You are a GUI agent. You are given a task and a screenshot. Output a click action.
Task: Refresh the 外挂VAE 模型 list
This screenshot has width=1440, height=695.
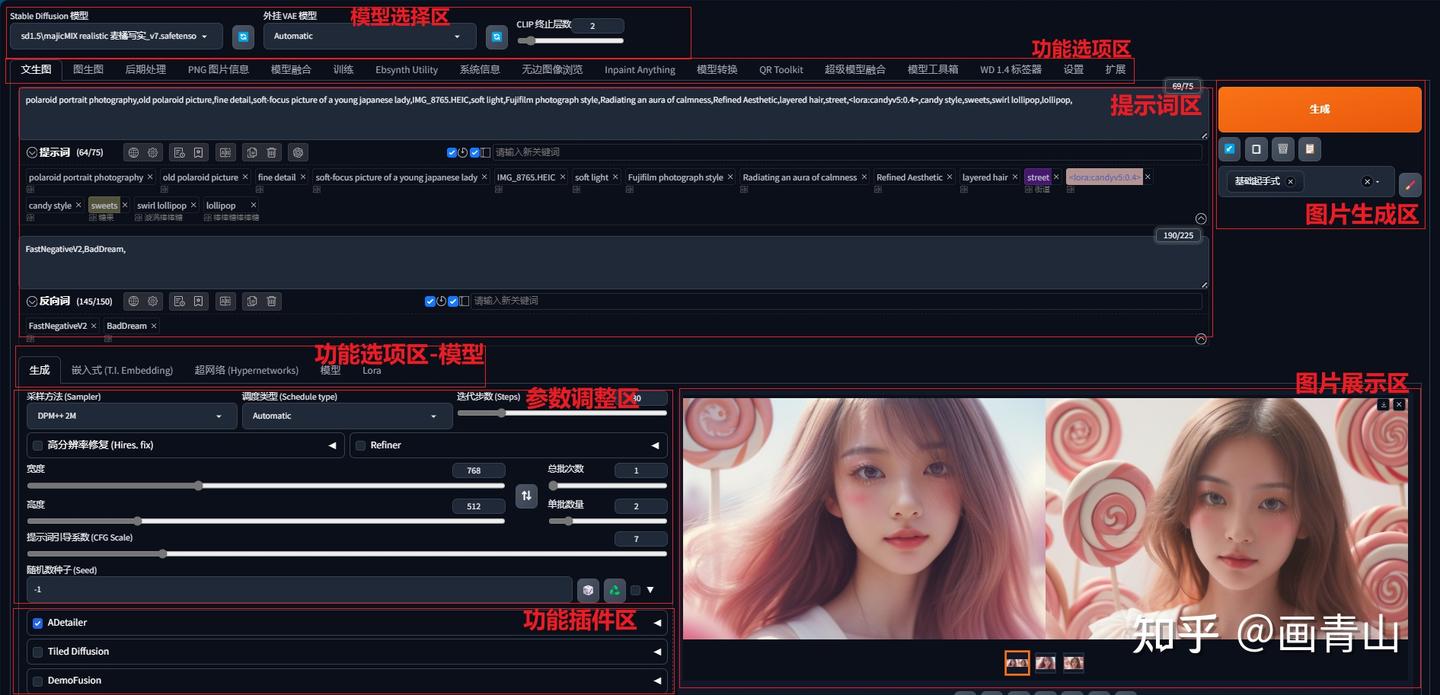(x=497, y=35)
